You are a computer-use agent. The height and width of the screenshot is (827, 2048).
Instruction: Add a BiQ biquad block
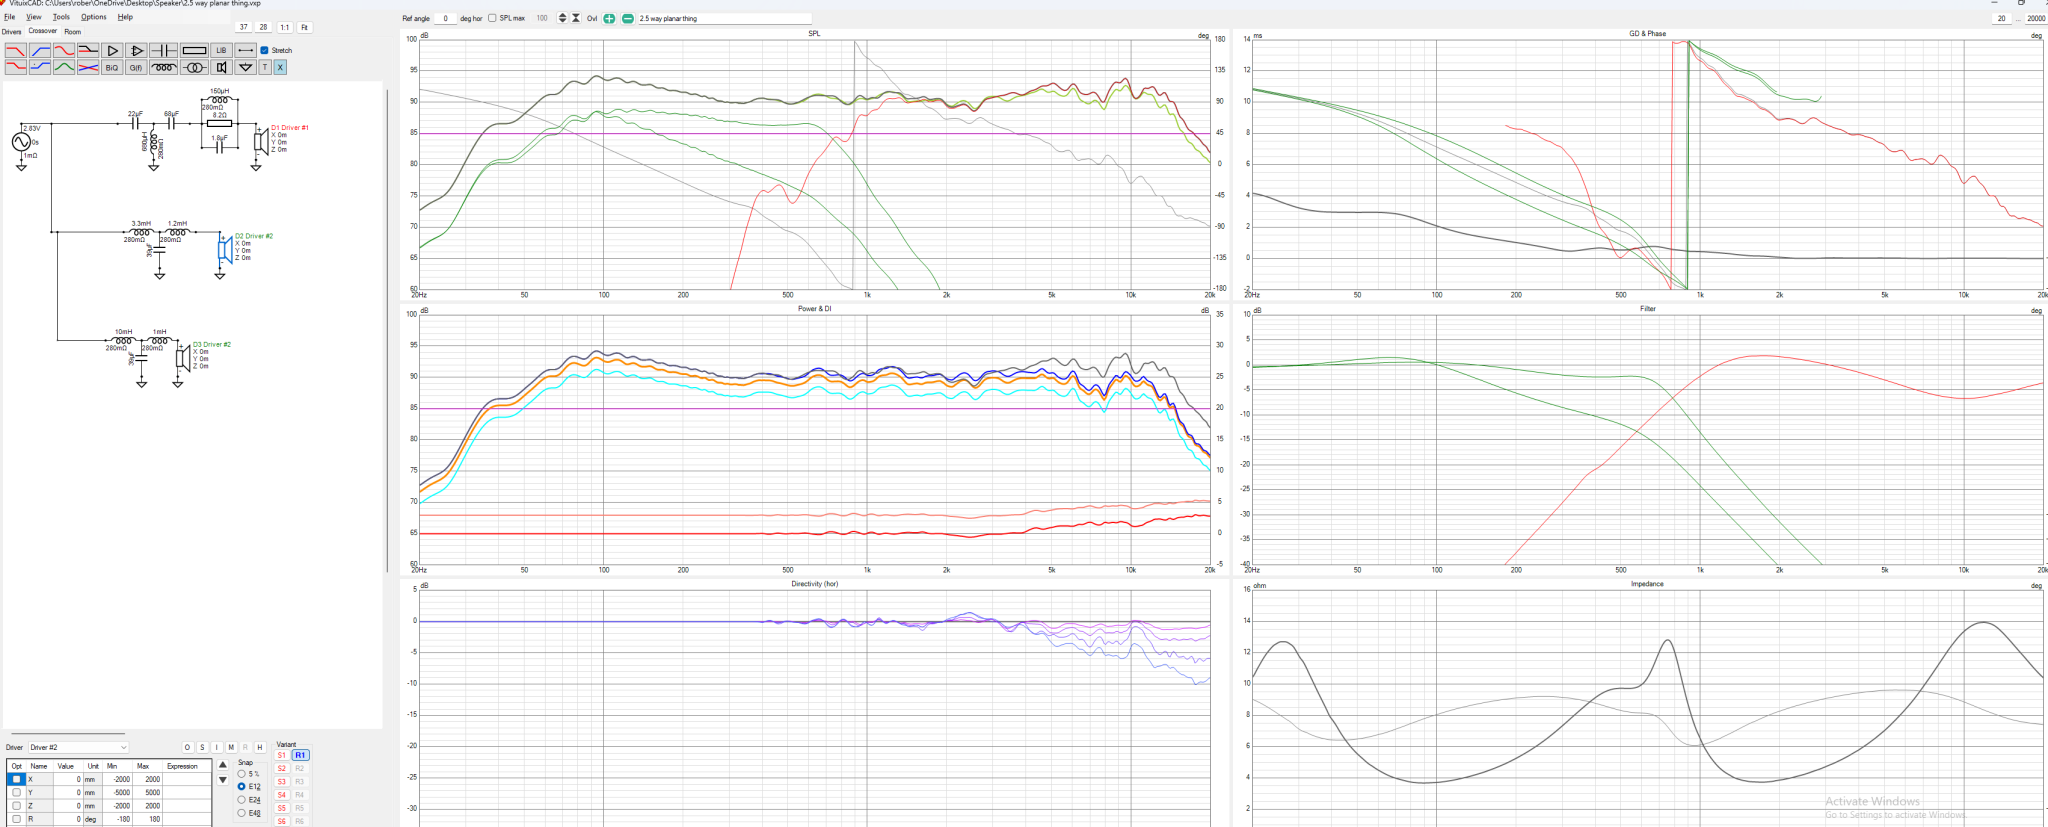click(x=112, y=67)
